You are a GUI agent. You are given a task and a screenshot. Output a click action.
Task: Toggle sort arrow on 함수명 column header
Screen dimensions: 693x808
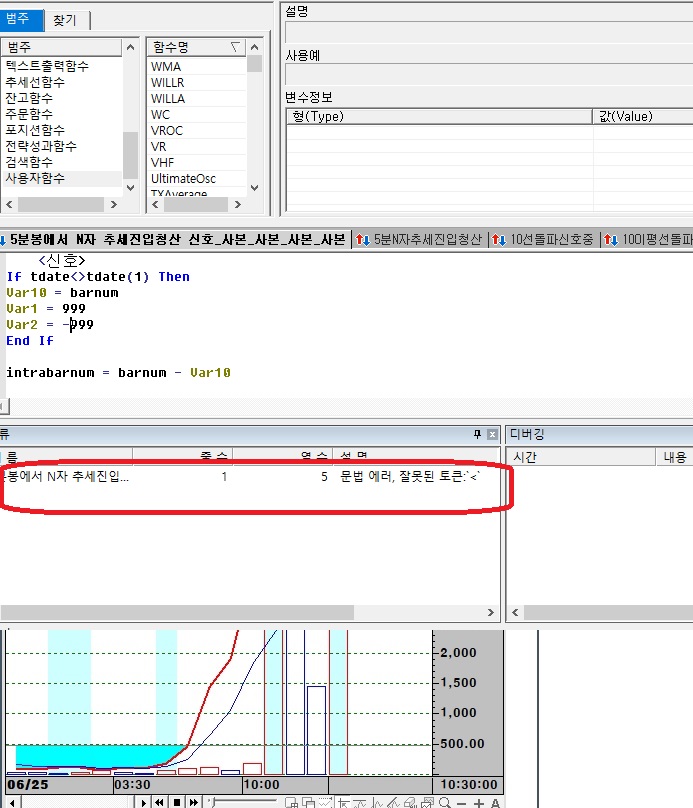pos(235,46)
